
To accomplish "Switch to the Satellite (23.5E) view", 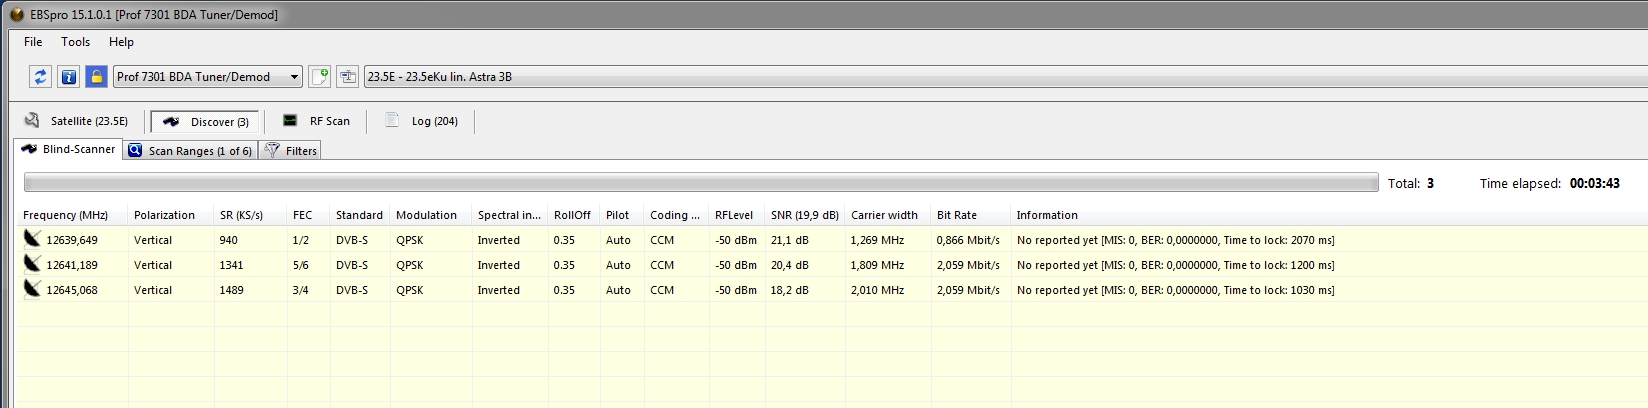I will [x=77, y=121].
